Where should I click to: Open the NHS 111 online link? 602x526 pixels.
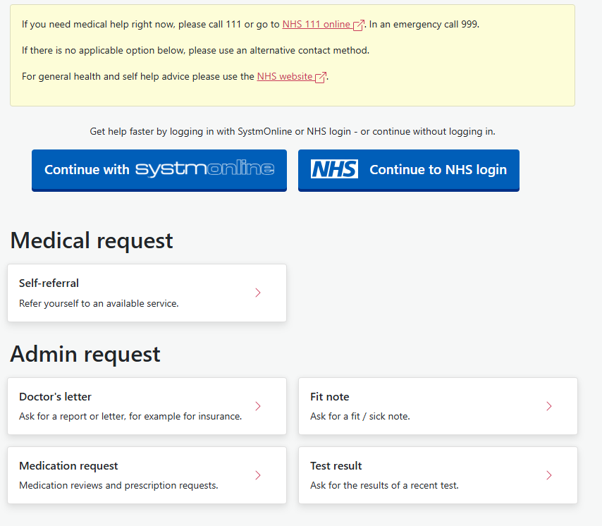pos(316,25)
